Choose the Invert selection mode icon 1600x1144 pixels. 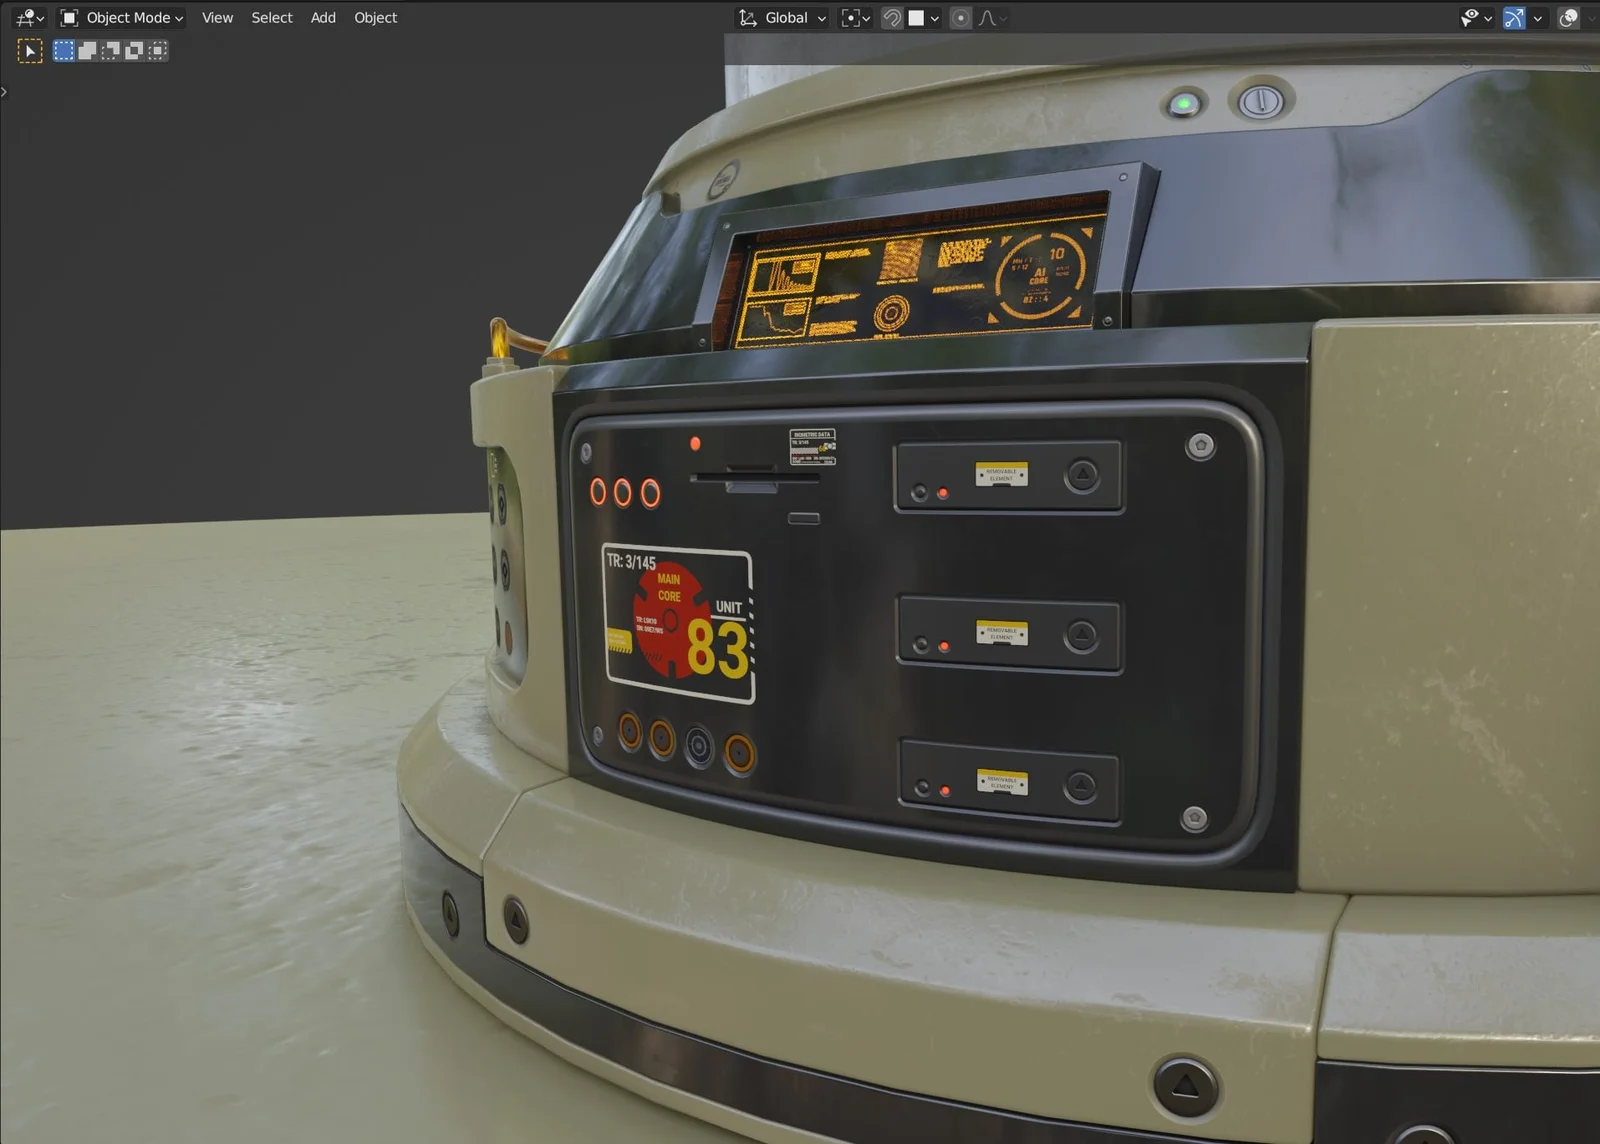pos(133,51)
